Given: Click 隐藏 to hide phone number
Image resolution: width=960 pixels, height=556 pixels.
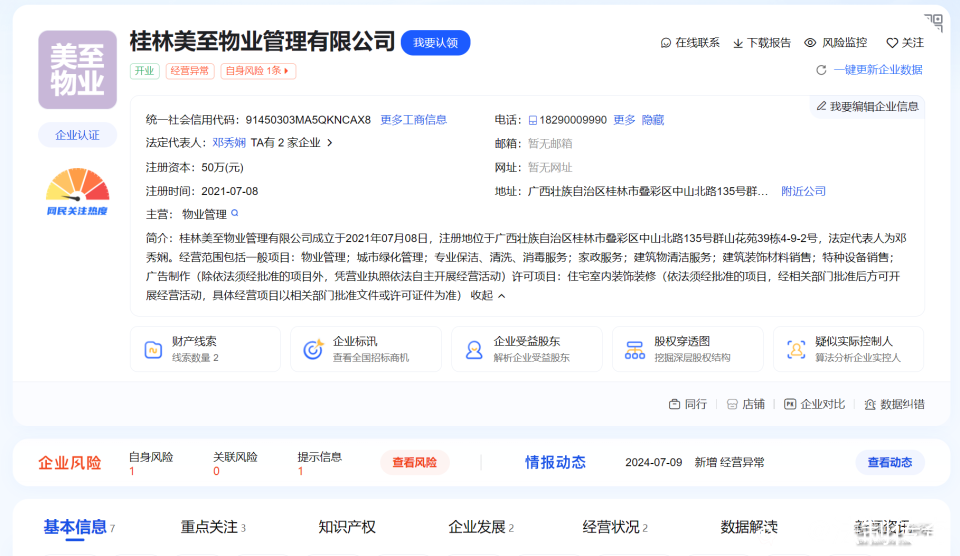Looking at the screenshot, I should click(653, 120).
